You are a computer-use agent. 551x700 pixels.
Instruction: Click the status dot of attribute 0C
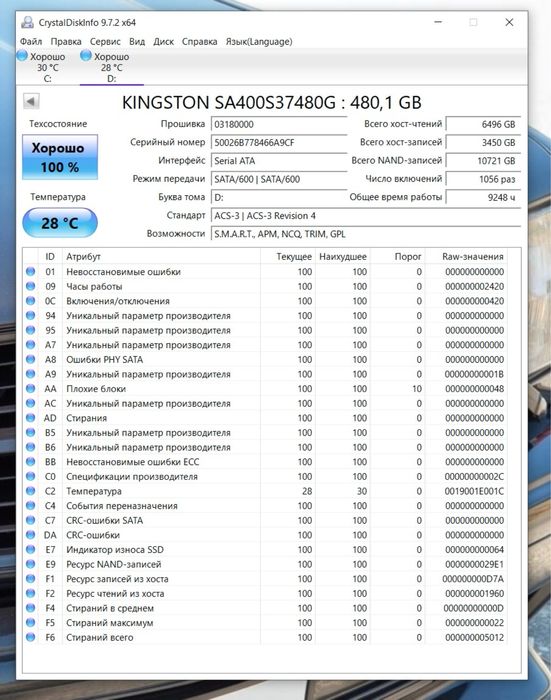tap(30, 301)
